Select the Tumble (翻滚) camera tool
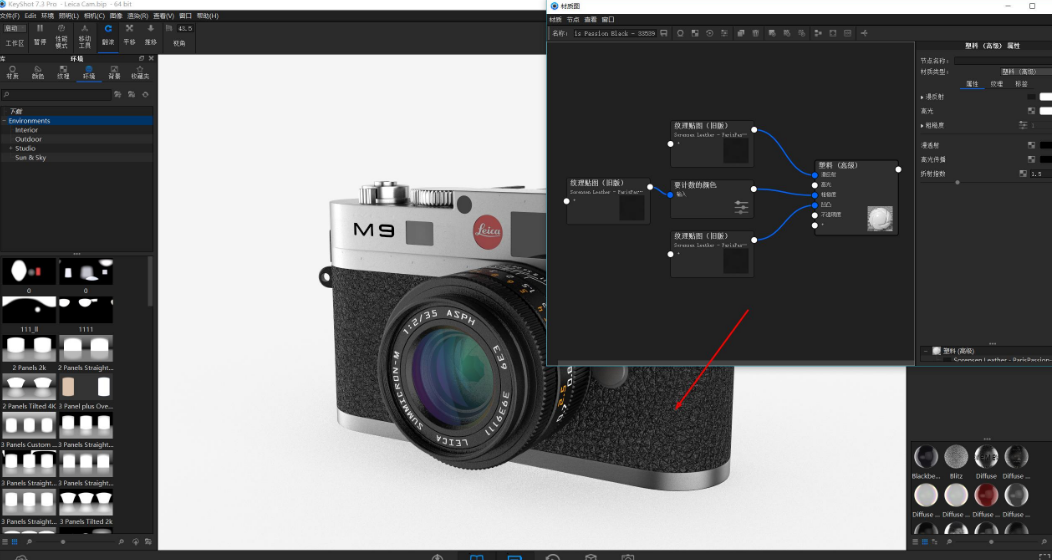This screenshot has width=1052, height=560. [x=107, y=36]
